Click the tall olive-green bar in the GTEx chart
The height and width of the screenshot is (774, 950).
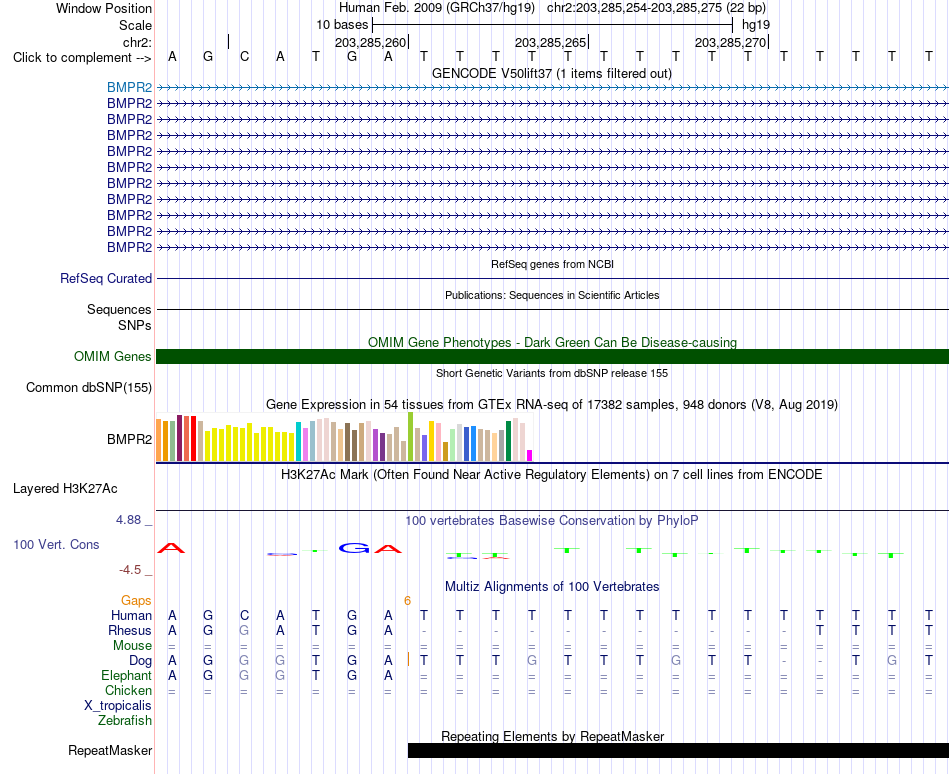[411, 437]
